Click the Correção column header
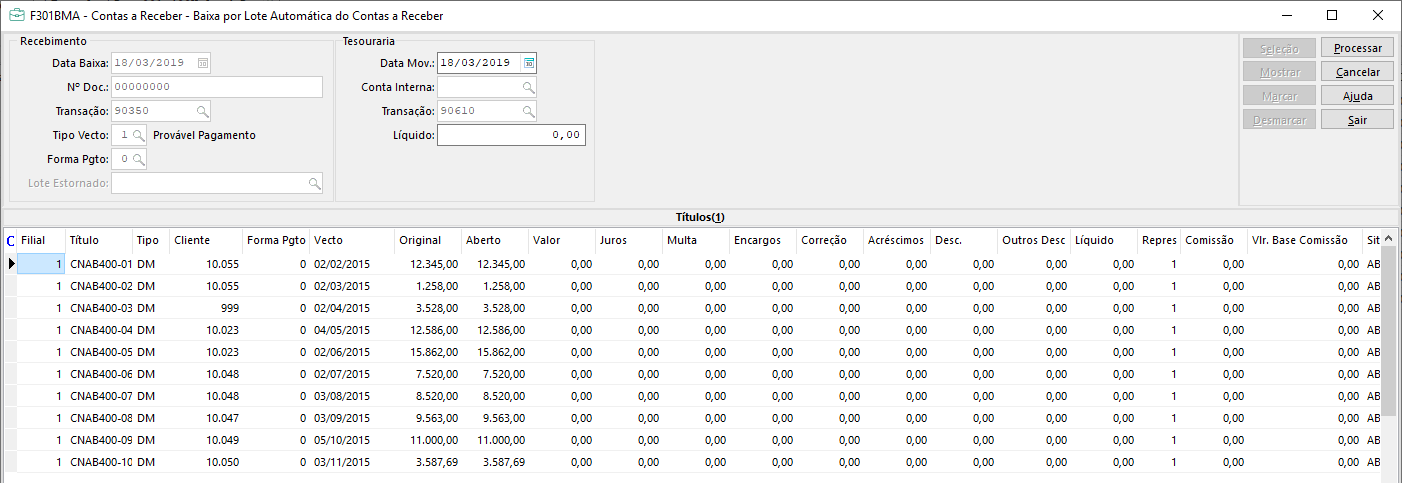The image size is (1402, 483). pos(830,240)
